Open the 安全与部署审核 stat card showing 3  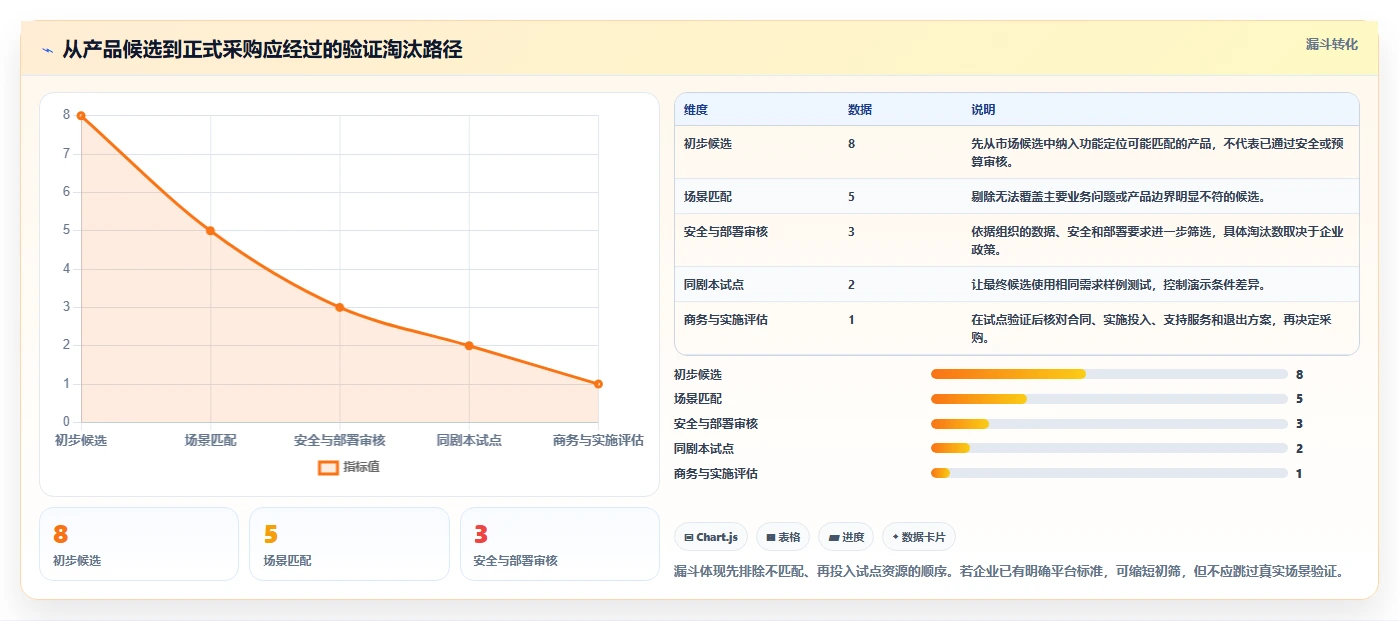[x=560, y=544]
